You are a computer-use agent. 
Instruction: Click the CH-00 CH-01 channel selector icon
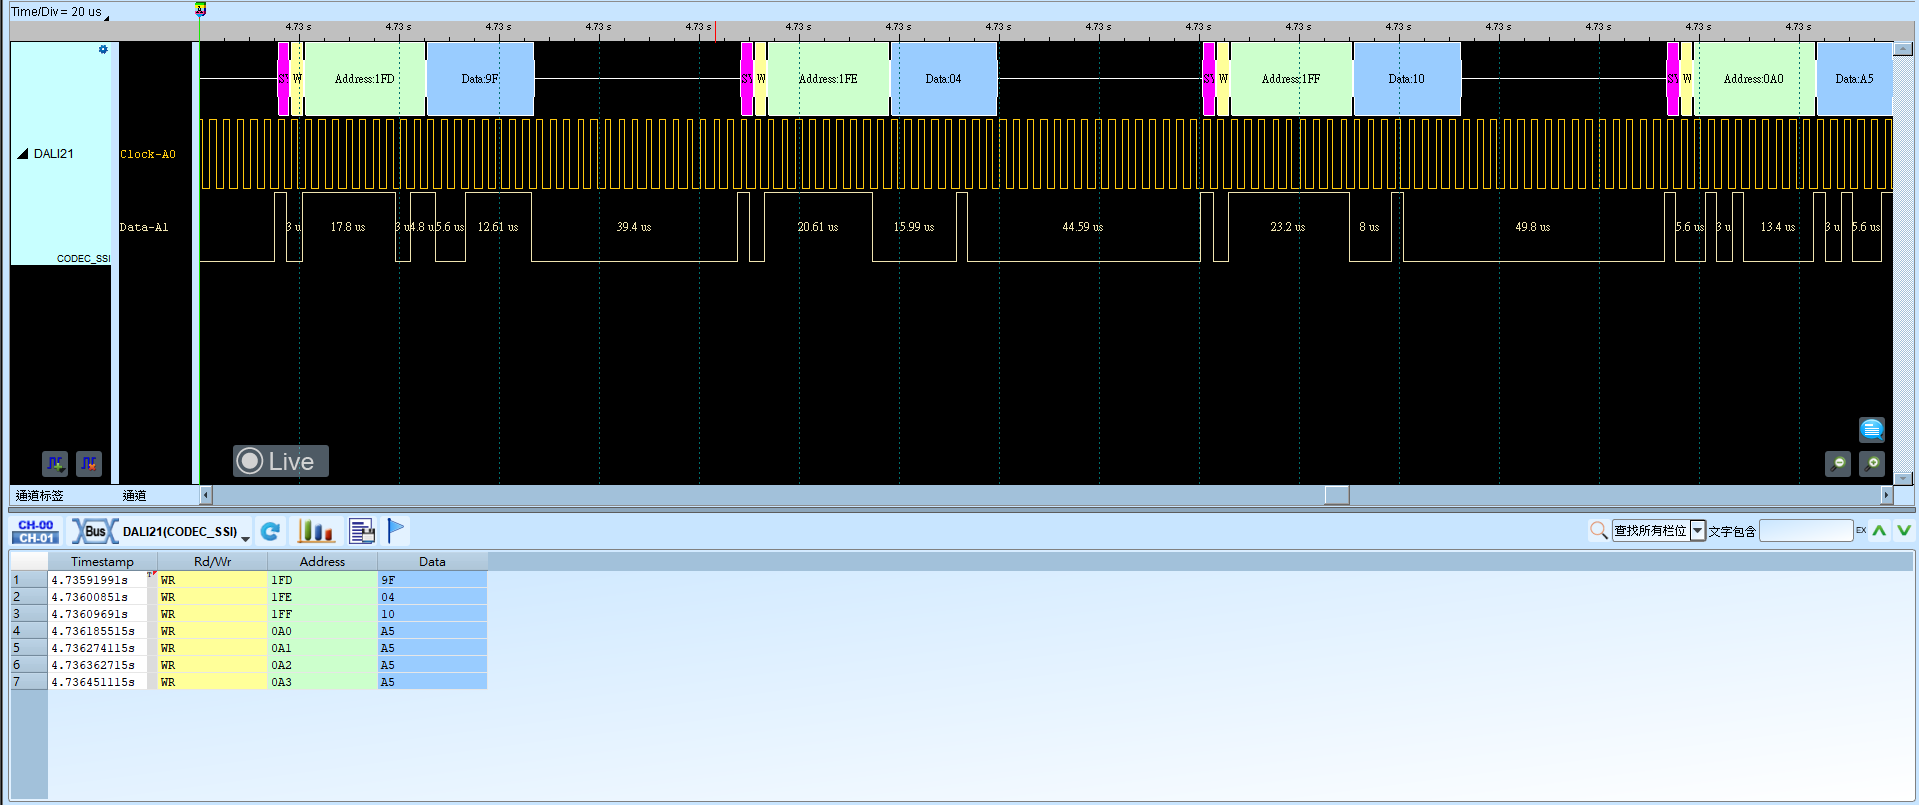[36, 531]
